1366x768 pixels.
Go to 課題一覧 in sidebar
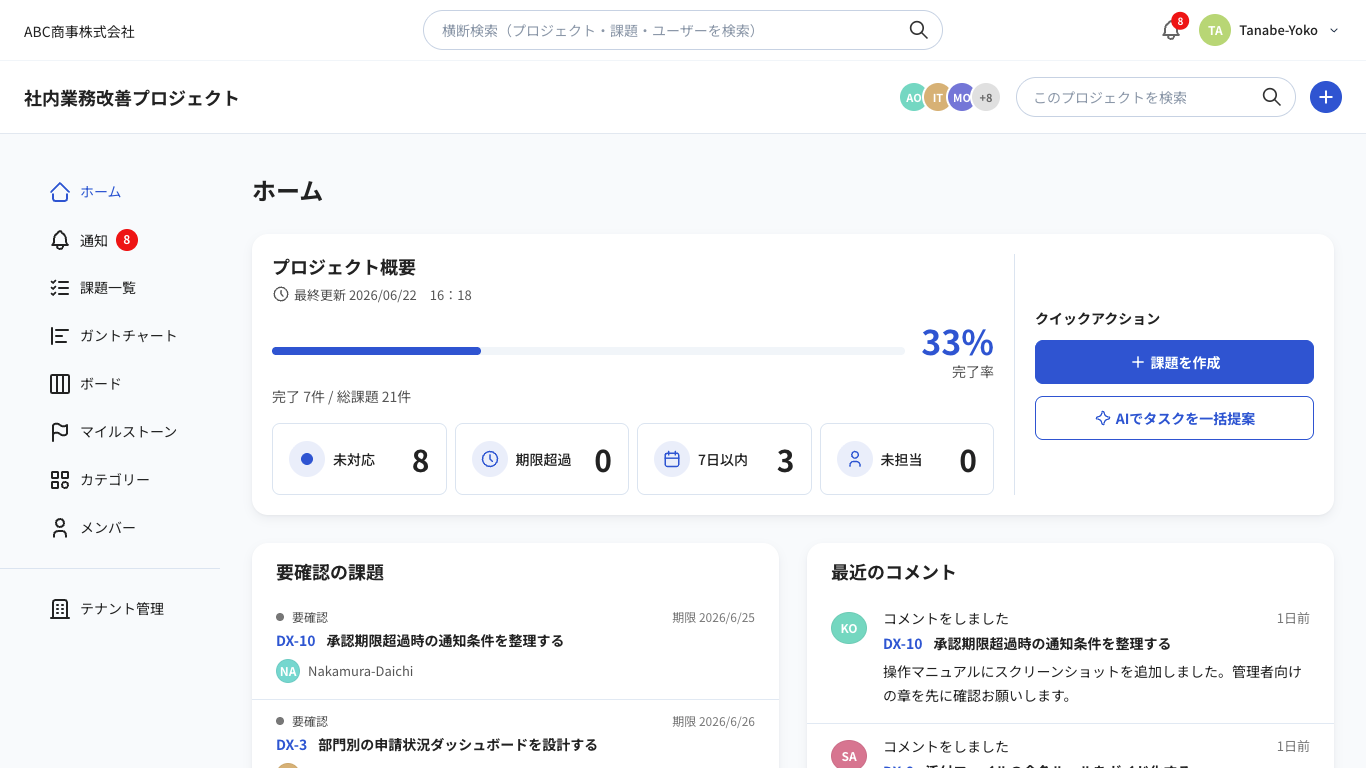tap(108, 288)
